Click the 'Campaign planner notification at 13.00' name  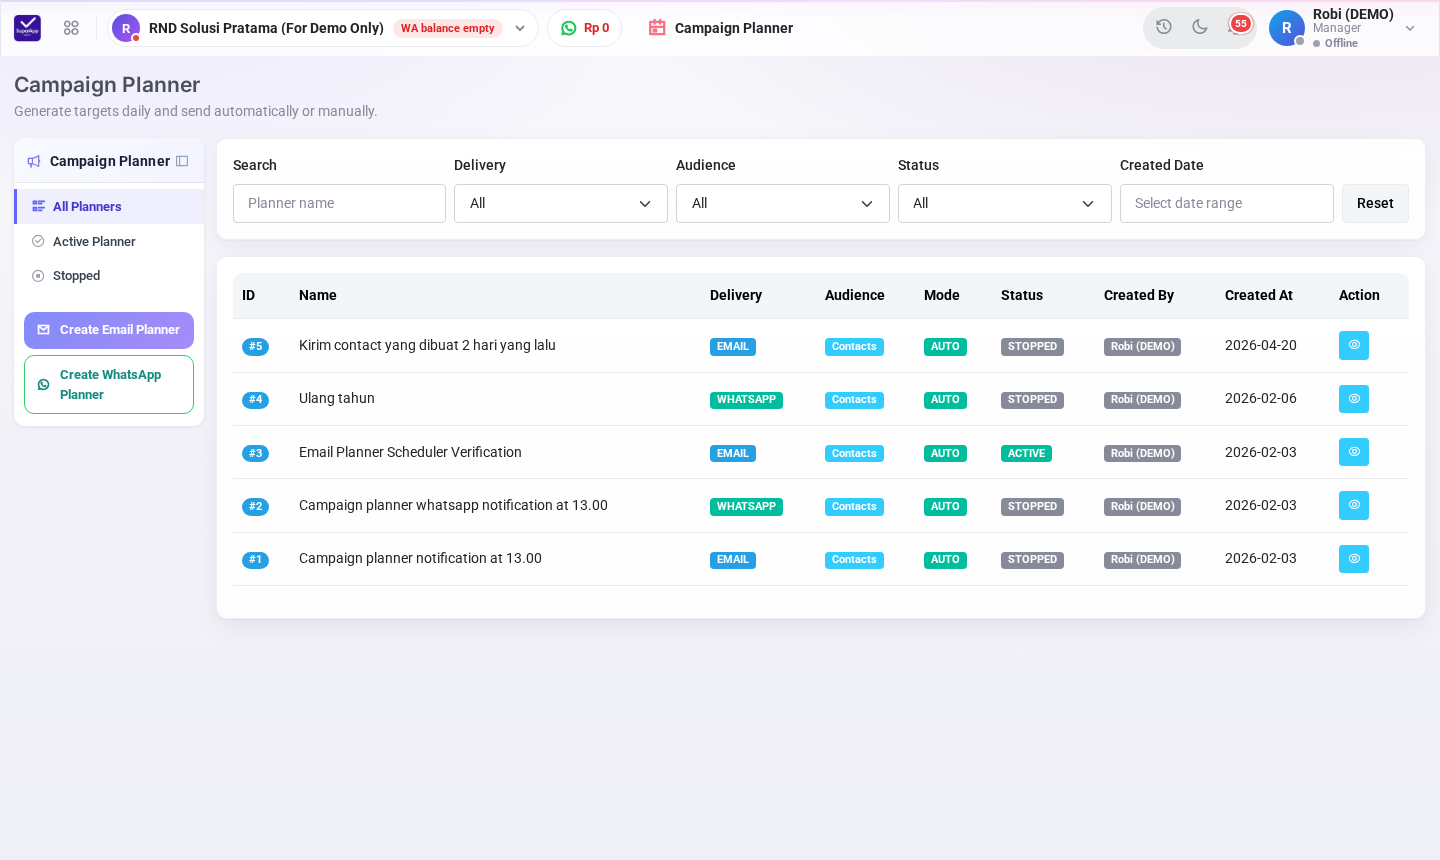[420, 558]
